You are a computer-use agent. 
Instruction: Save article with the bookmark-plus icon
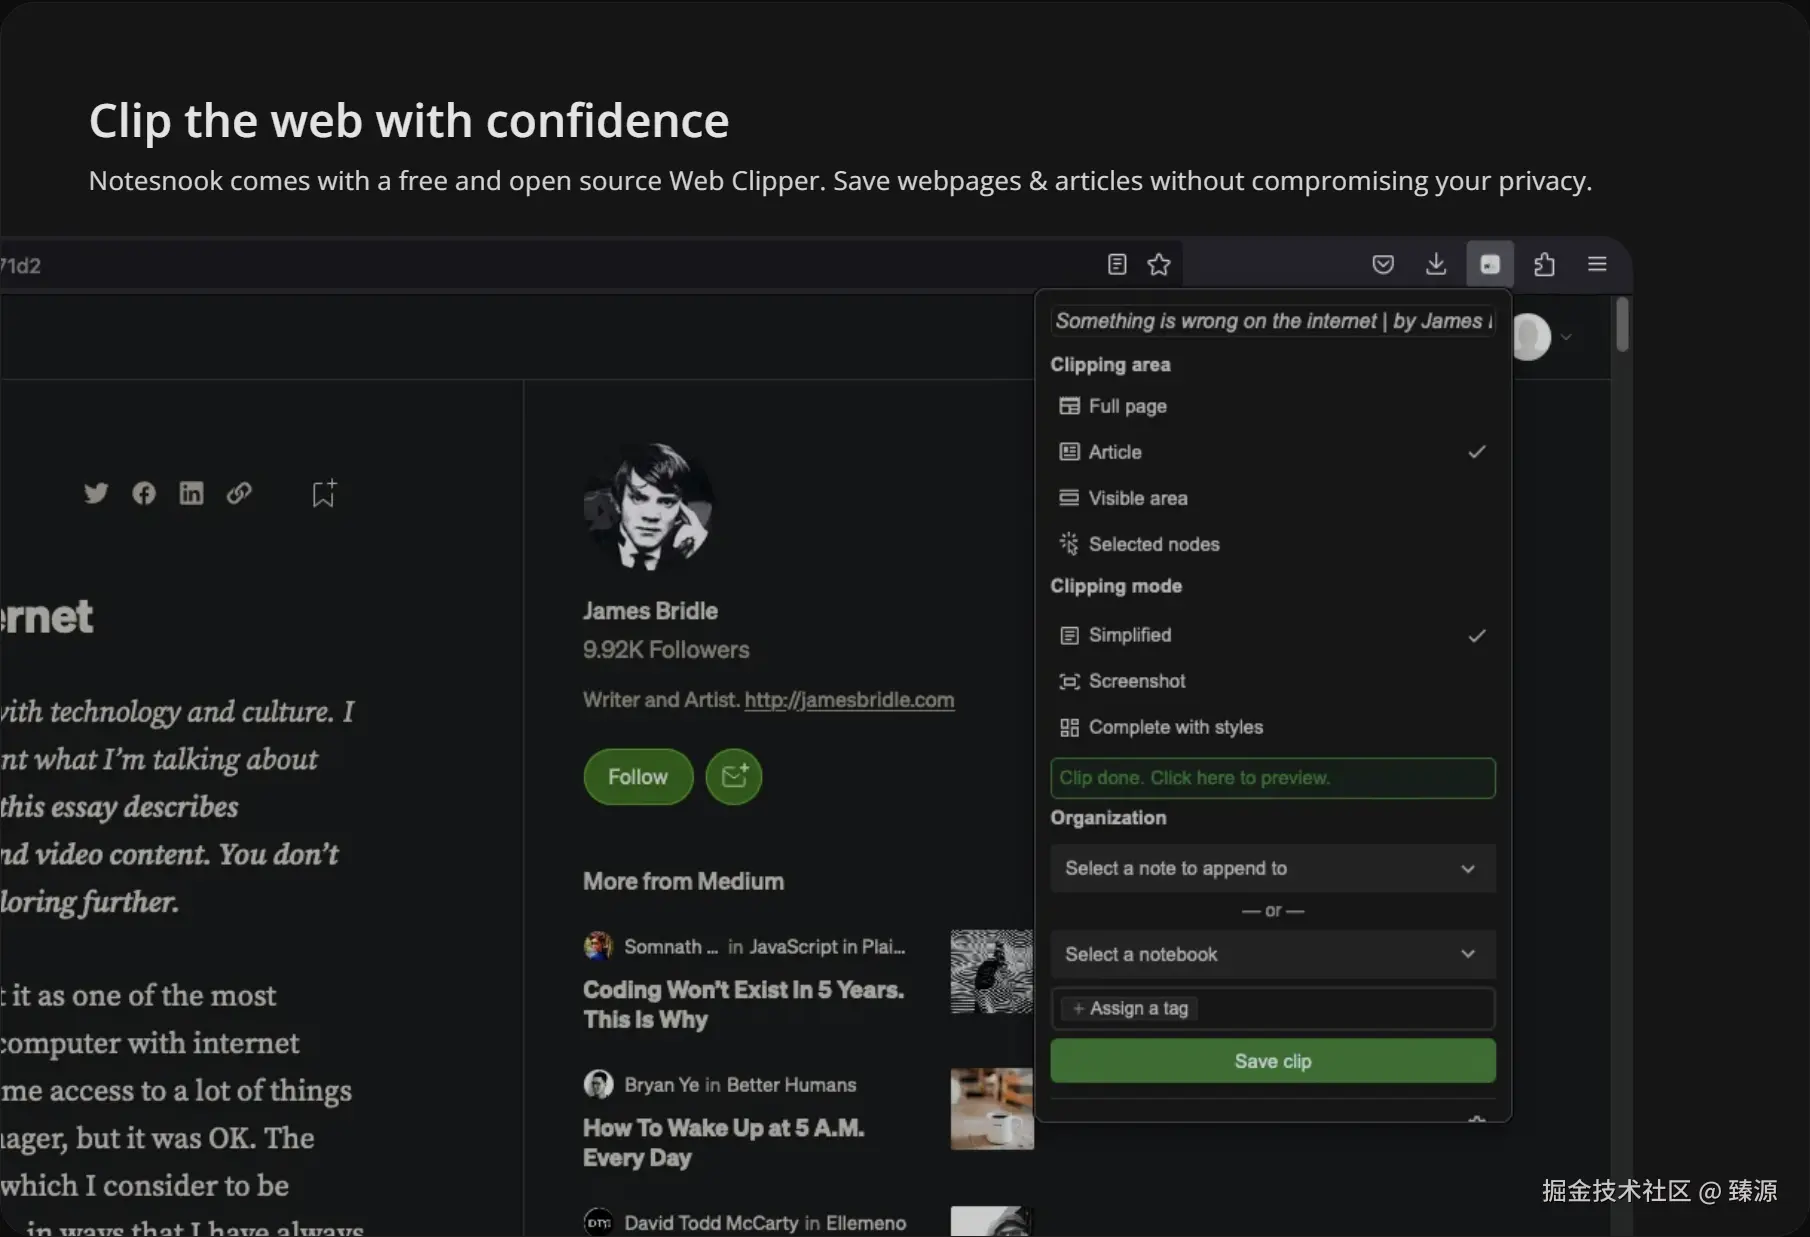(324, 493)
